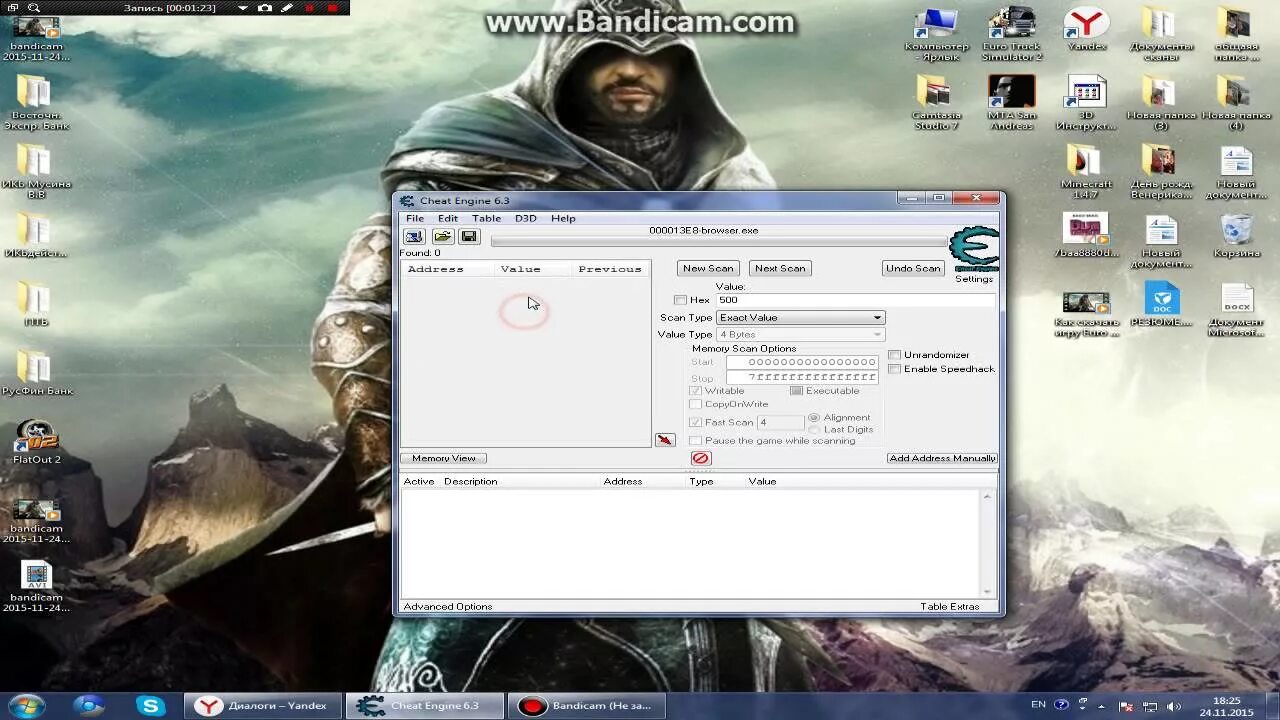Click the Bandicam pencil draw icon
The height and width of the screenshot is (720, 1280).
[x=287, y=8]
